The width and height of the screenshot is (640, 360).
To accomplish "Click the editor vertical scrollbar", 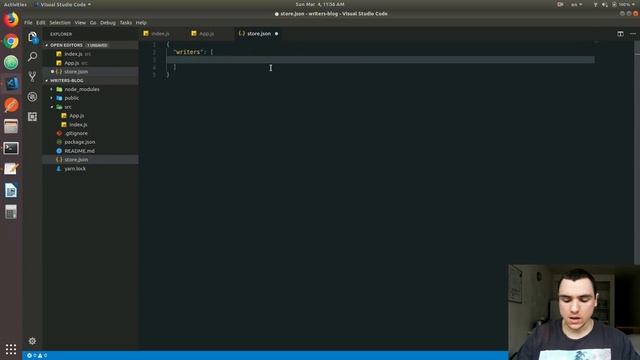I will pos(637,153).
